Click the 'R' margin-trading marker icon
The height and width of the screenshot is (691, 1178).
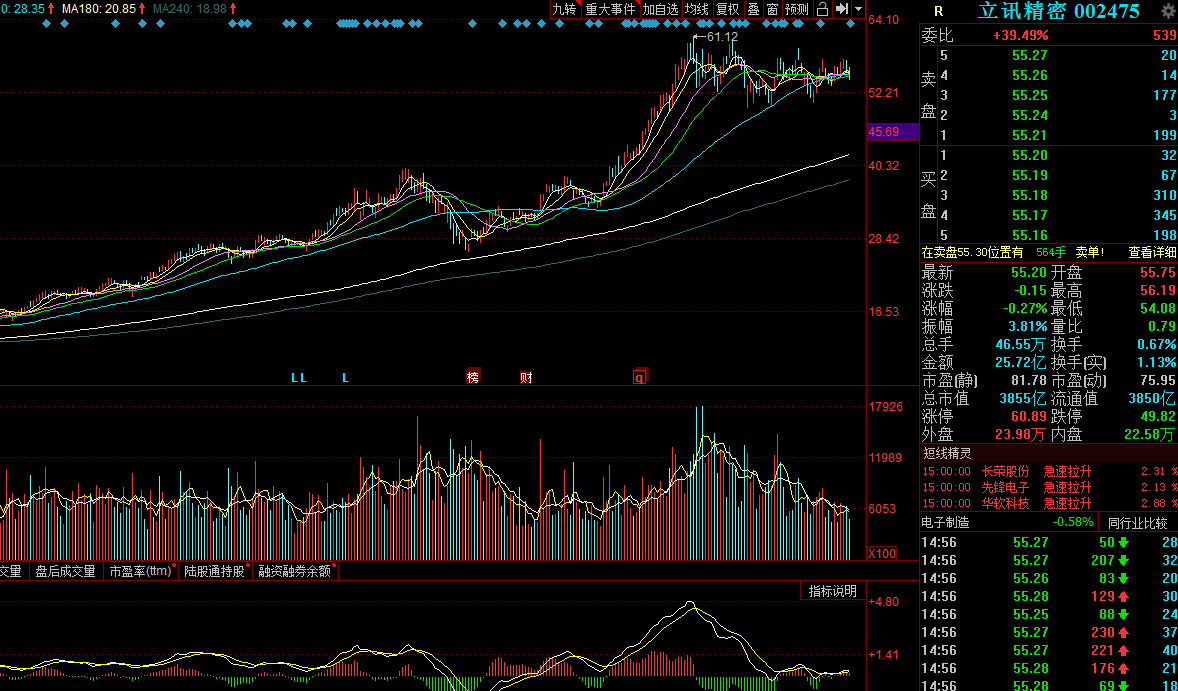click(x=938, y=11)
